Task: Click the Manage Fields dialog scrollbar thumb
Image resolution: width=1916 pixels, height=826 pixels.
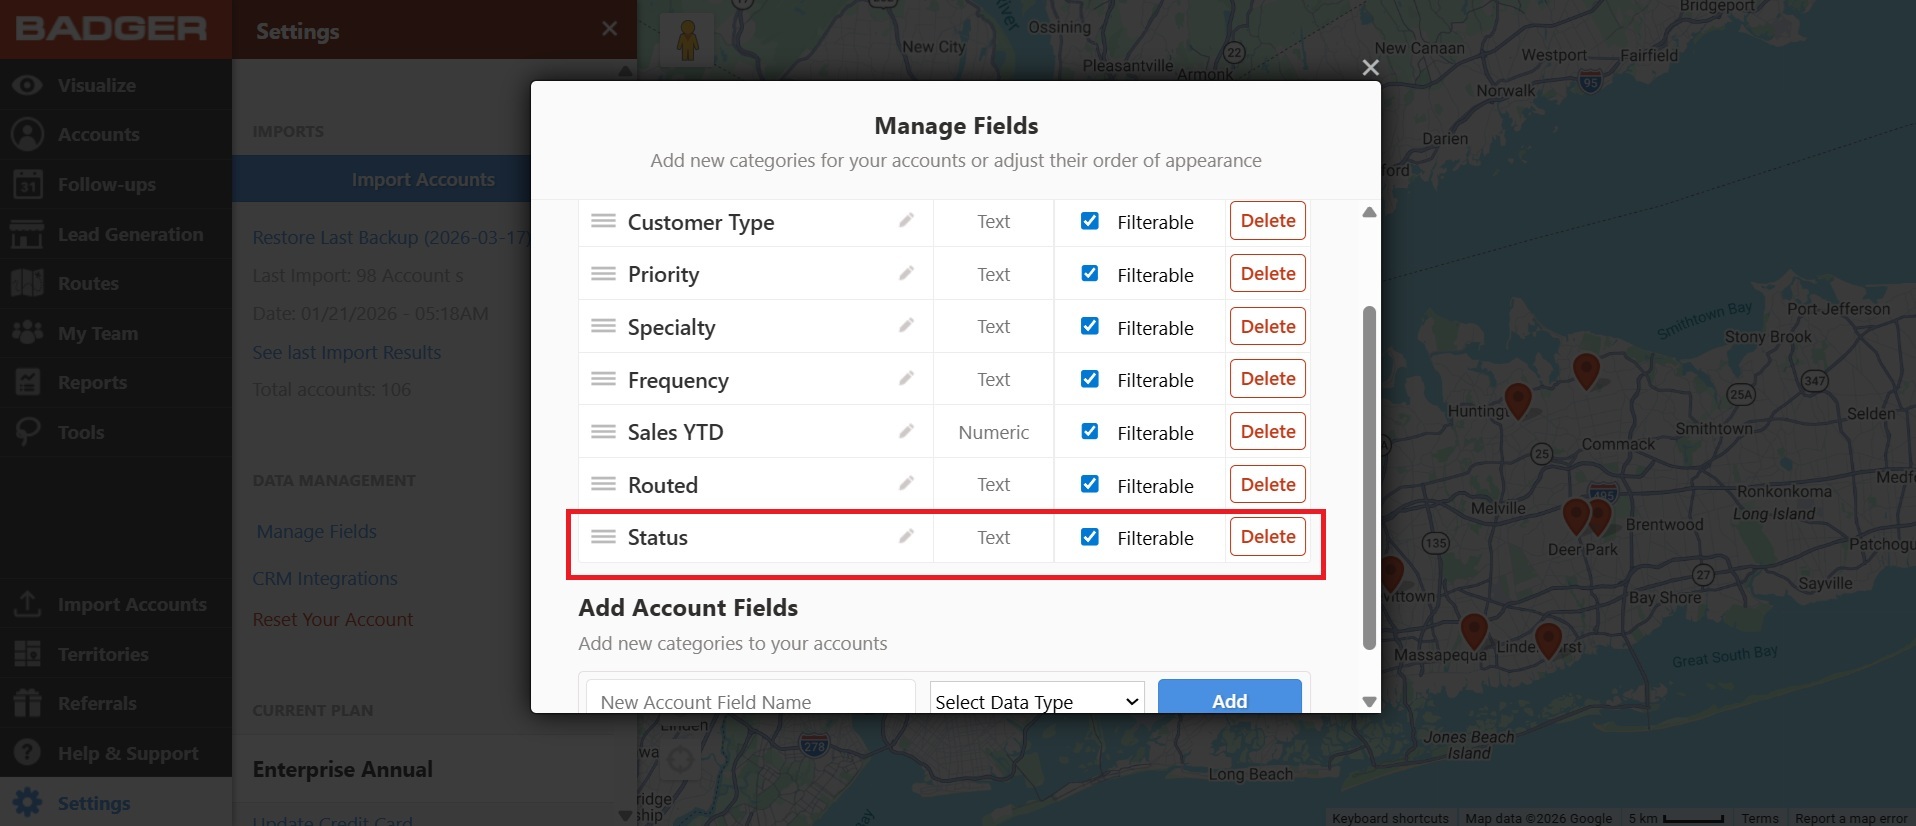Action: pyautogui.click(x=1369, y=476)
